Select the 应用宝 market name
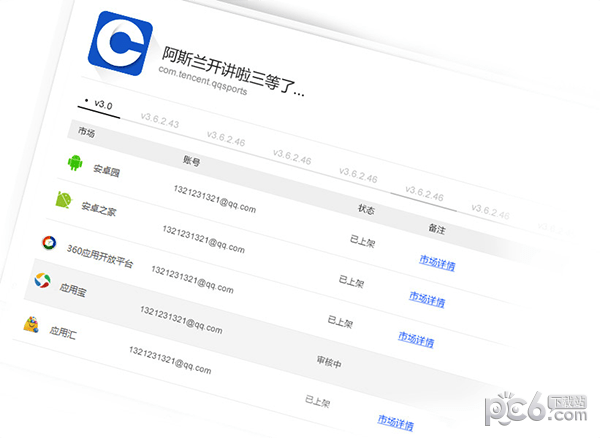Image resolution: width=600 pixels, height=438 pixels. pos(73,290)
